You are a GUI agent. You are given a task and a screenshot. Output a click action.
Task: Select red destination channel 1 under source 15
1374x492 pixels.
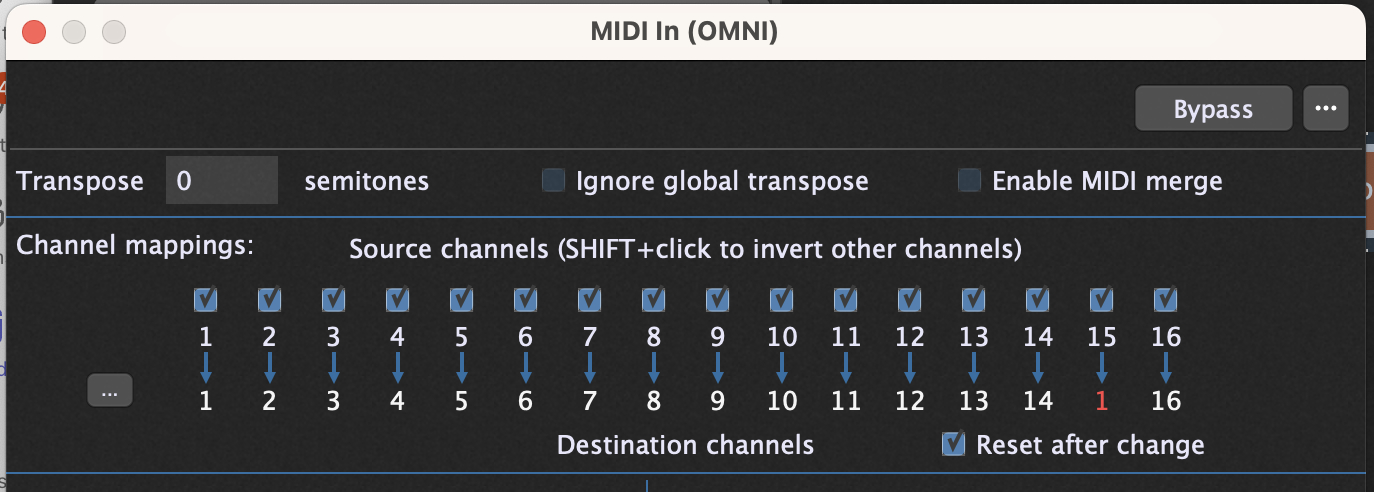point(1101,401)
